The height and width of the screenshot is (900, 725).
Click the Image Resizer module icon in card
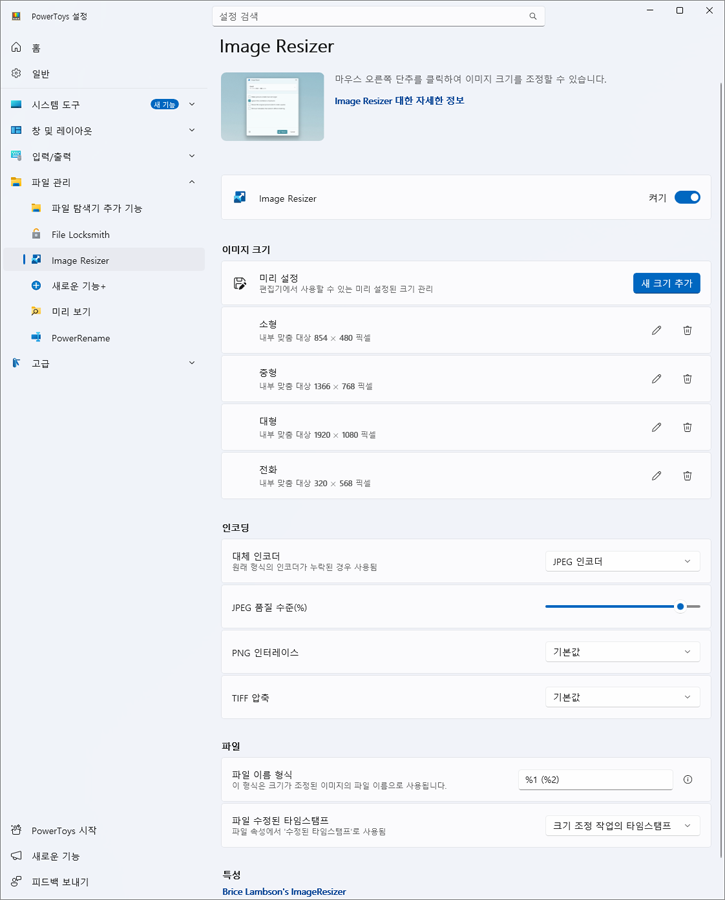coord(239,198)
